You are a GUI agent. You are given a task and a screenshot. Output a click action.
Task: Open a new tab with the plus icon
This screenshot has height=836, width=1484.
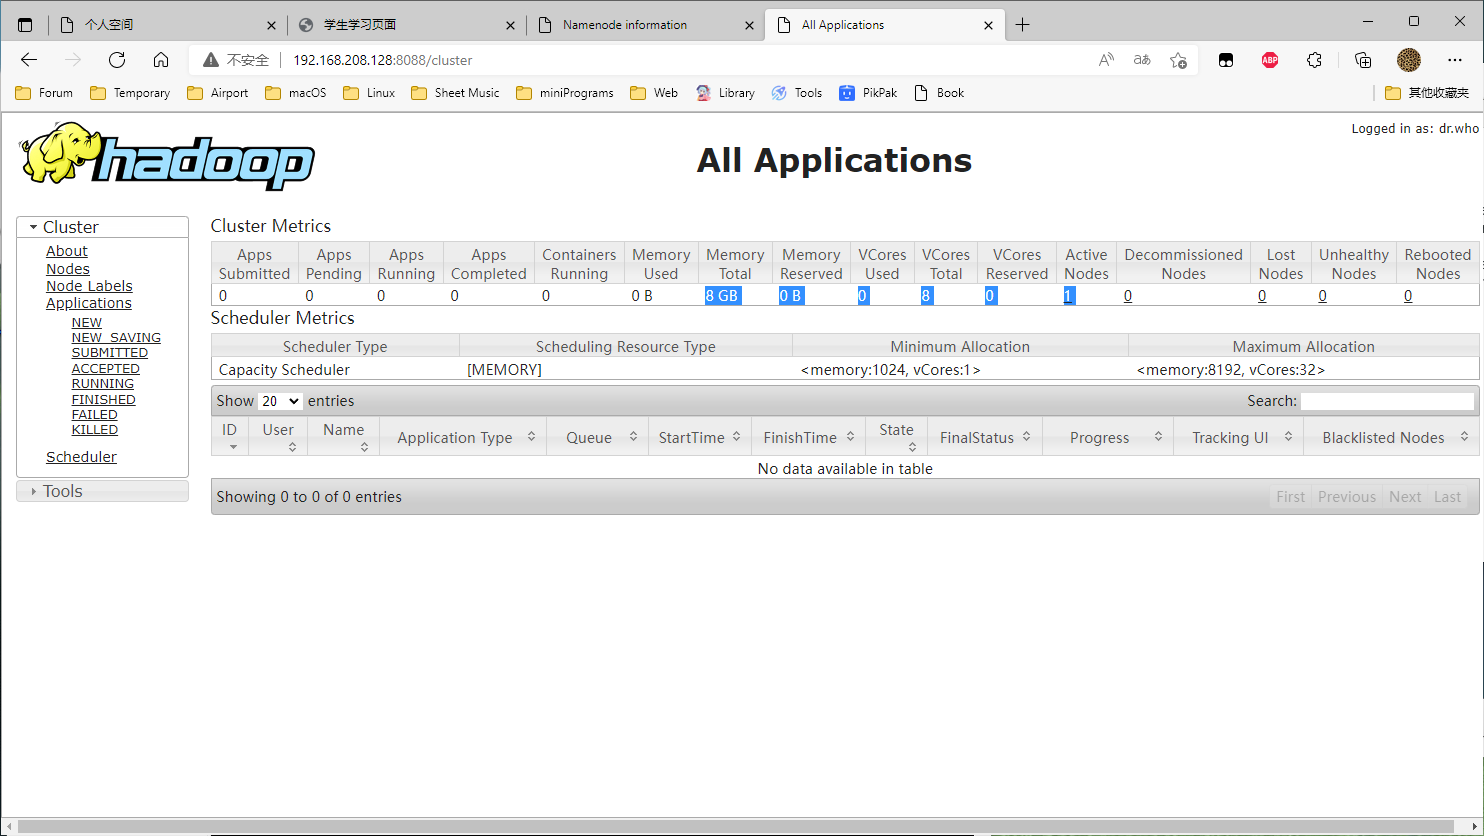click(x=1022, y=25)
